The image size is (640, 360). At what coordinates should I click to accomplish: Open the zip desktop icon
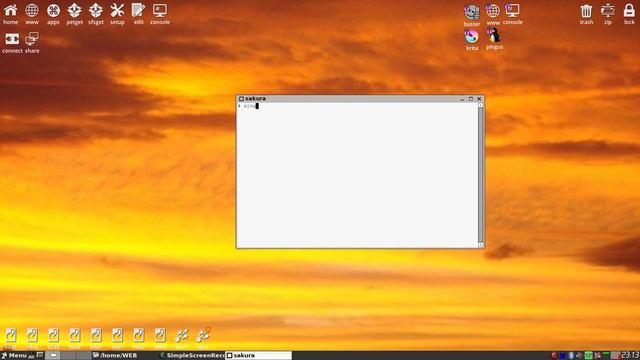pyautogui.click(x=608, y=14)
